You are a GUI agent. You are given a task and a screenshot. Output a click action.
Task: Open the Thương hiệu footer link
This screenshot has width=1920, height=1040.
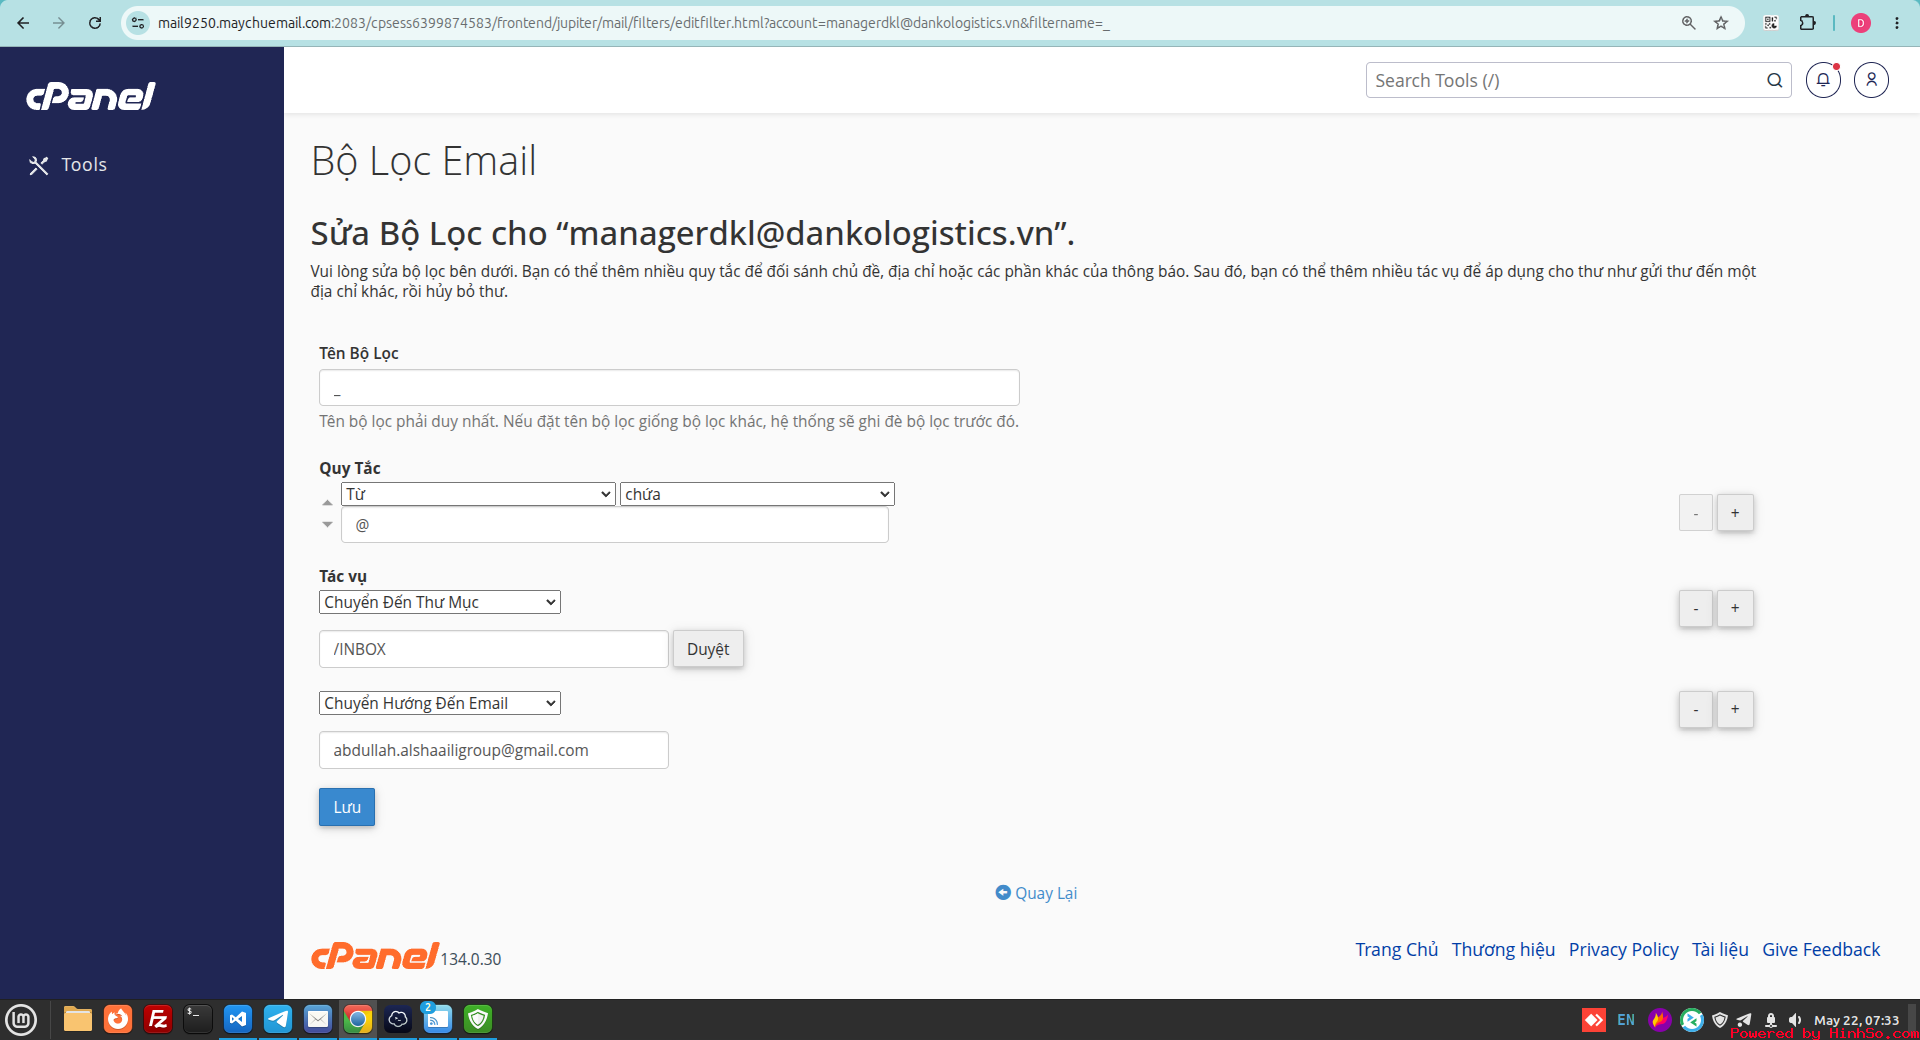(1503, 949)
